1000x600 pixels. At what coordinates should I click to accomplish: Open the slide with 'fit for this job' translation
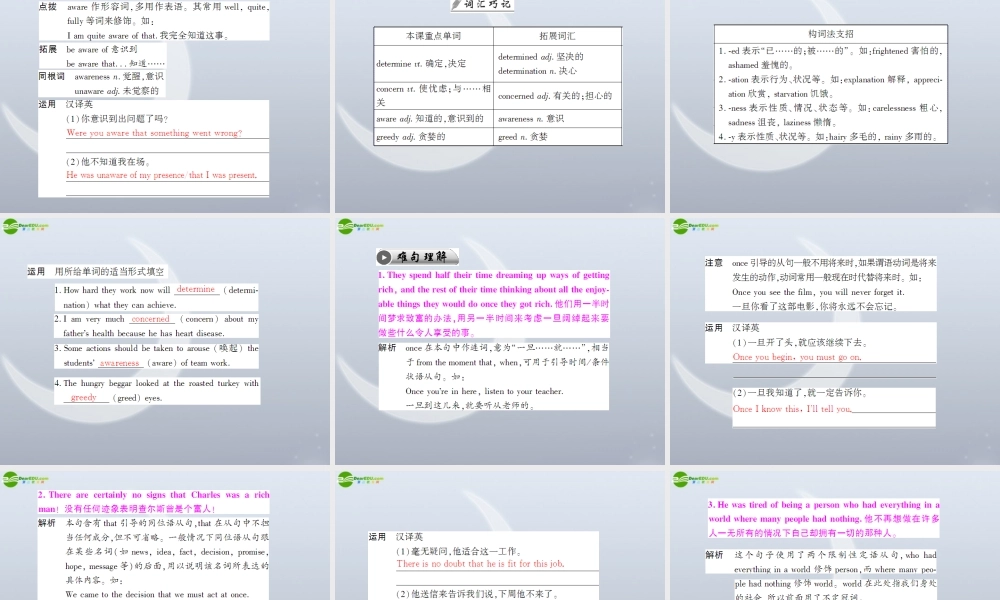[500, 535]
